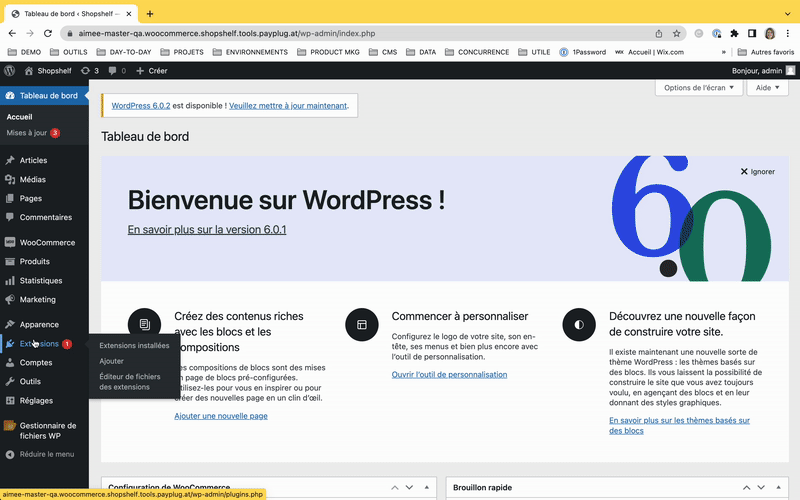The height and width of the screenshot is (500, 800).
Task: Open the Accueil | Wix.com bookmark
Action: pos(649,52)
